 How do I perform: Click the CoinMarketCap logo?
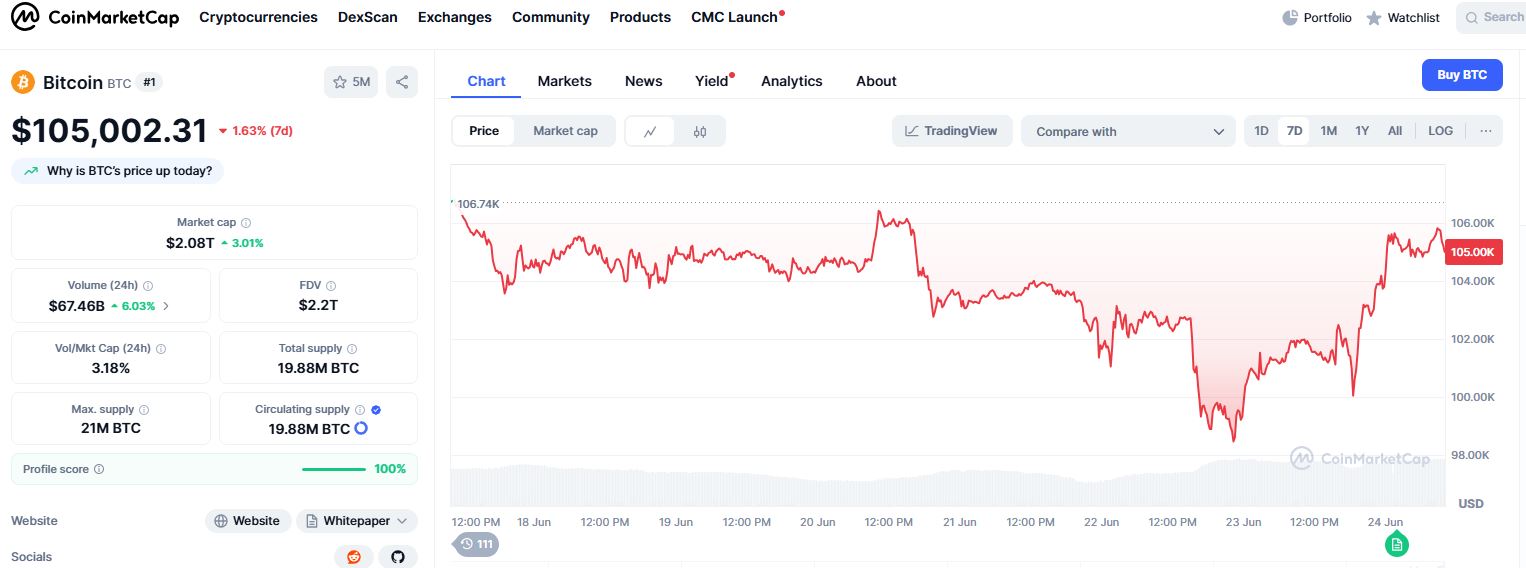(95, 17)
